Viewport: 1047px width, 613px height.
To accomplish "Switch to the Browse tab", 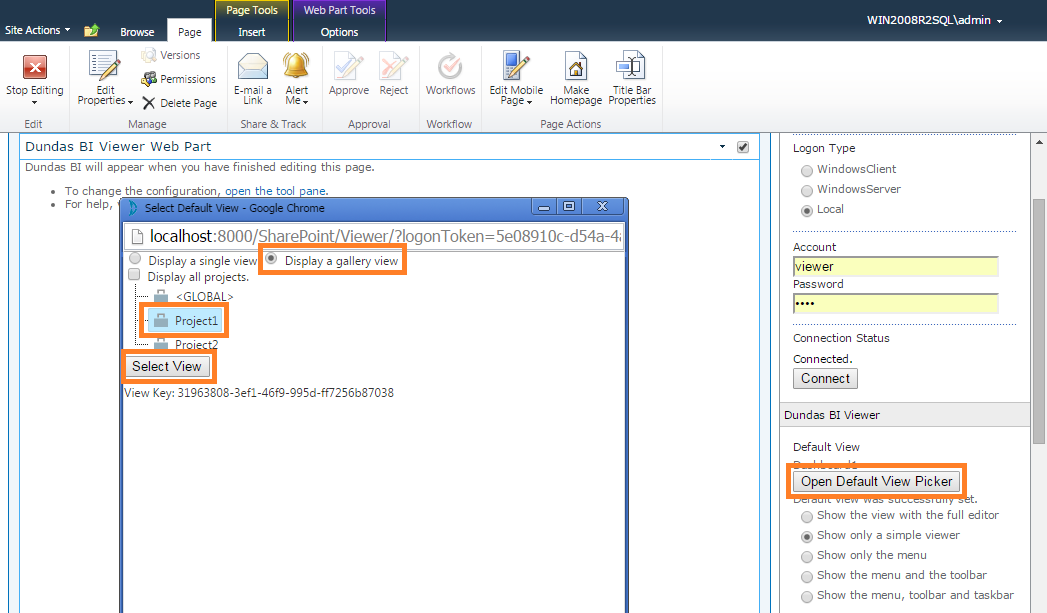I will pos(137,31).
